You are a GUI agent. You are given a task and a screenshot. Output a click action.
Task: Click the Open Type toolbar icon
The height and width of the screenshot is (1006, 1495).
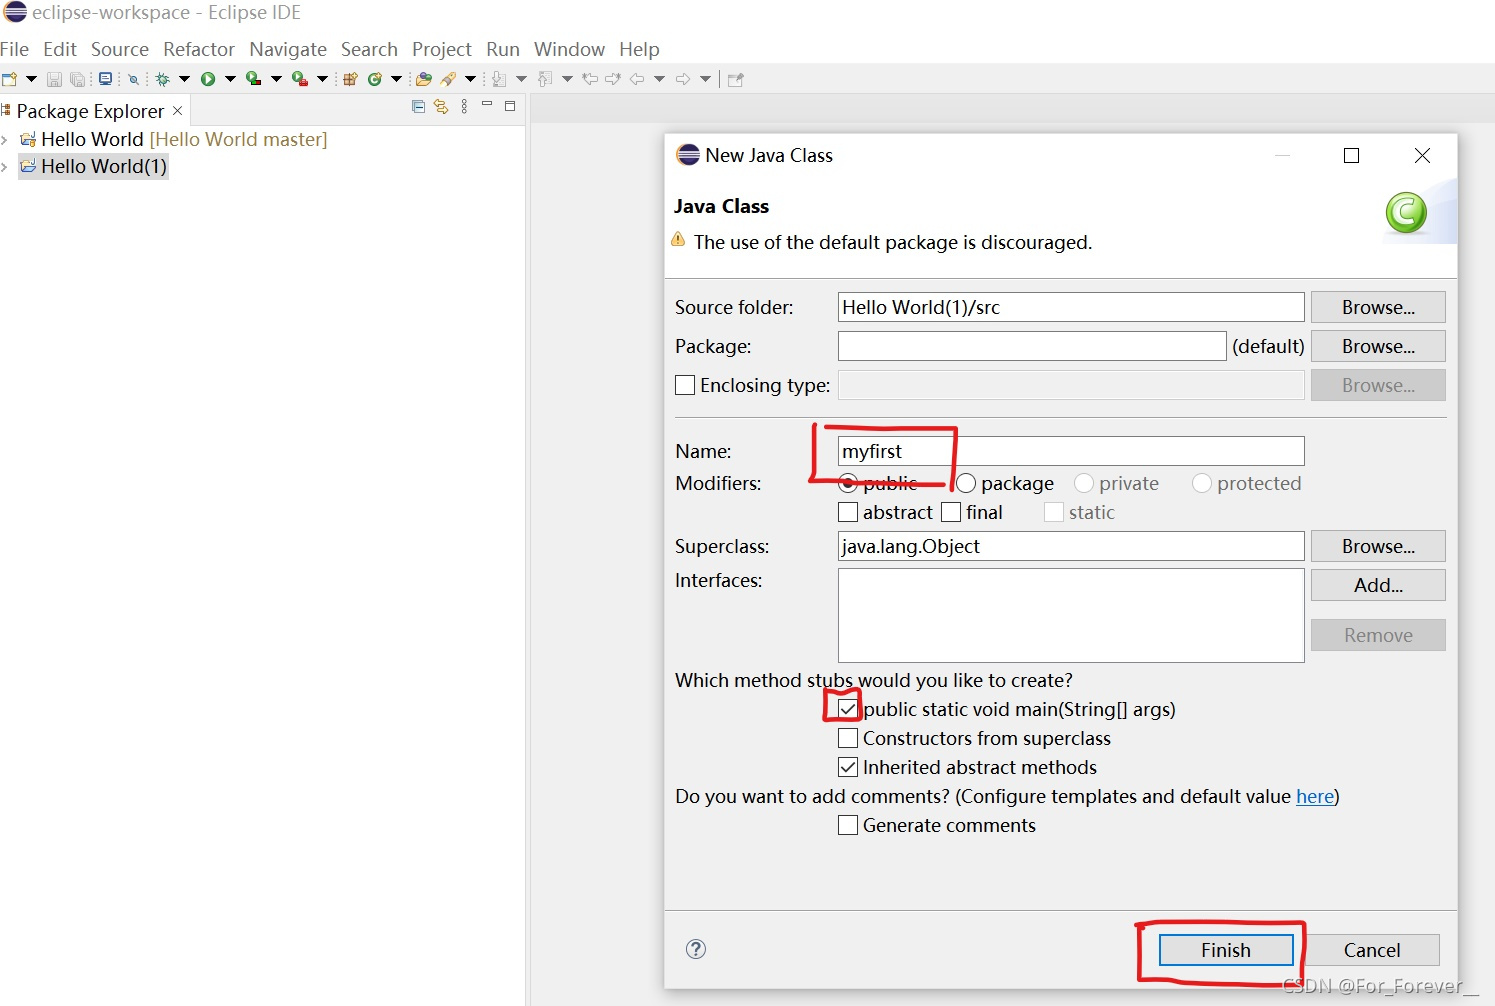click(x=423, y=79)
